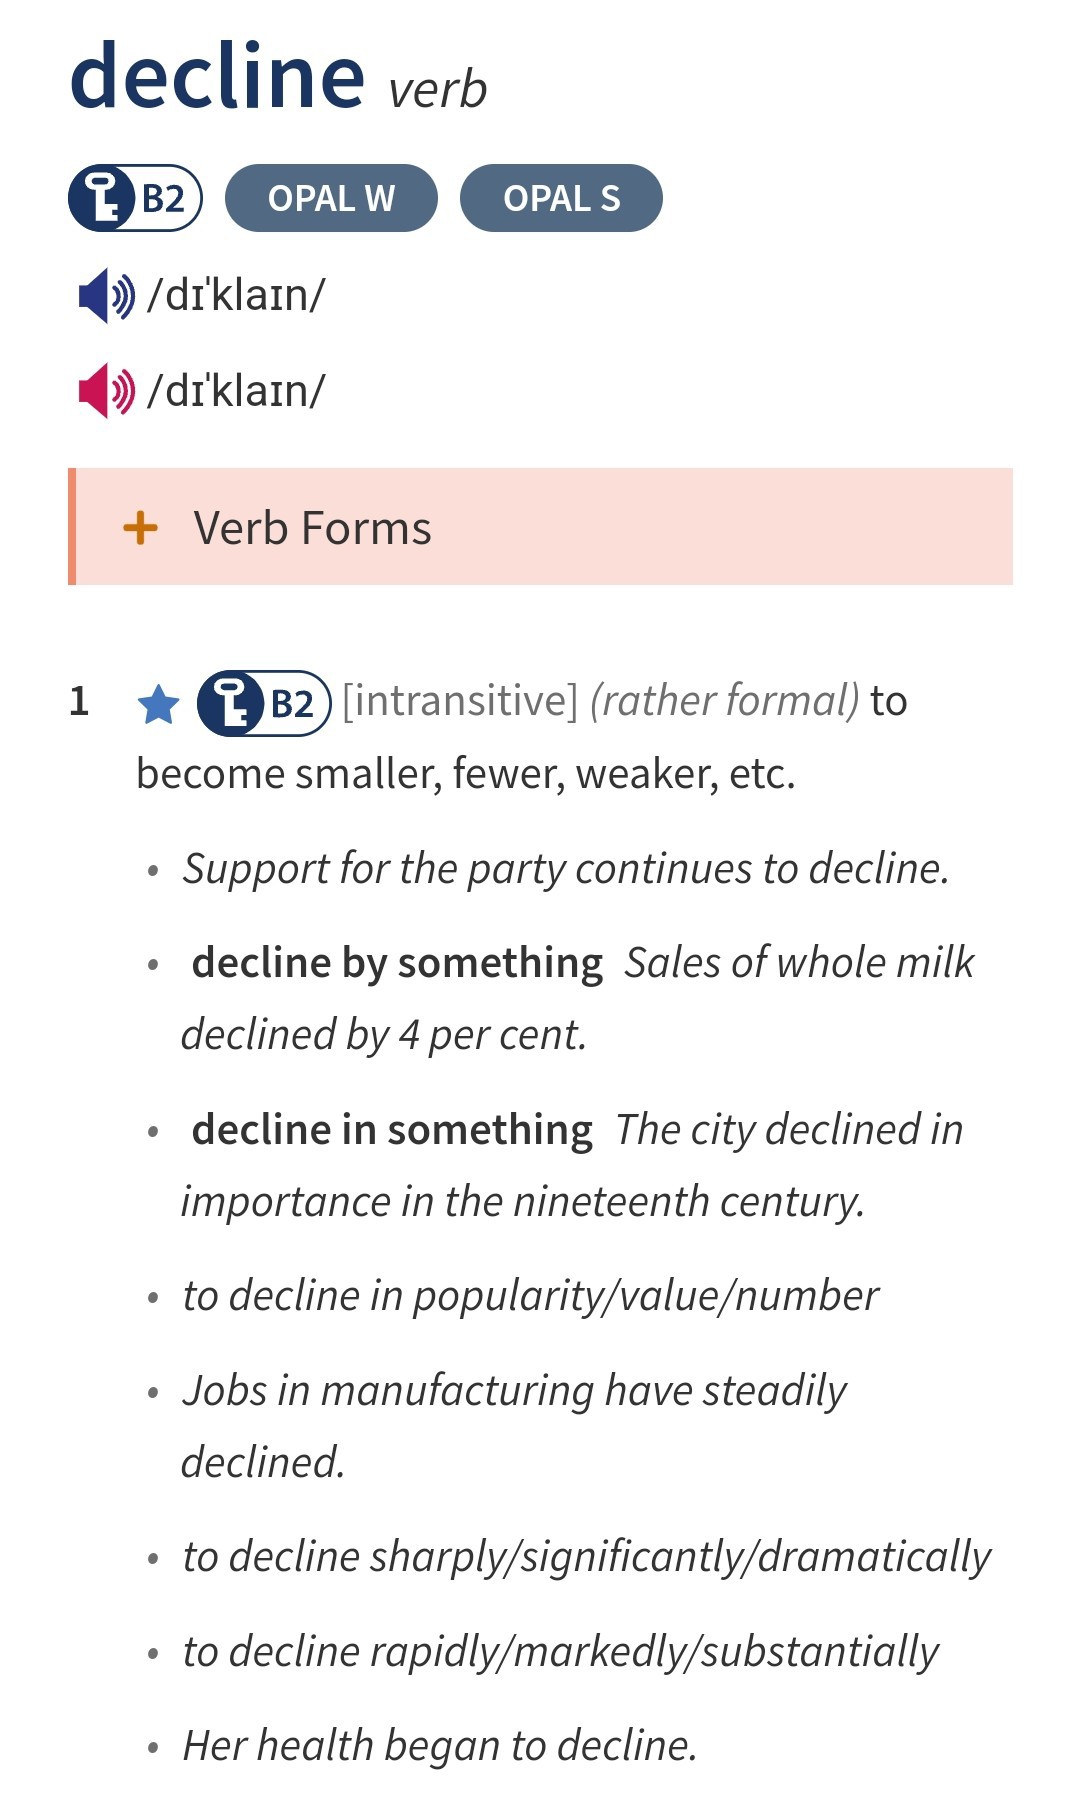Click the "verb" part of speech label
This screenshot has height=1794, width=1080.
click(x=437, y=90)
